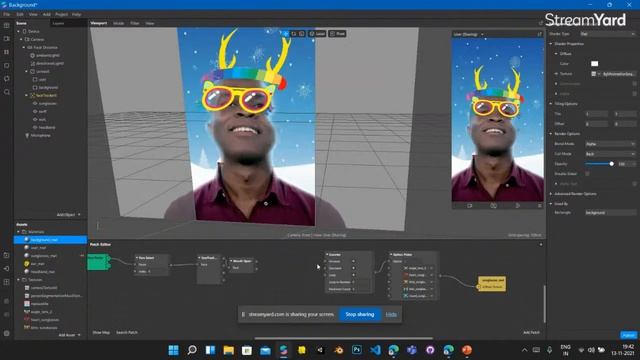Select the move tool icon in viewport toolbar
Image resolution: width=640 pixels, height=360 pixels.
coord(286,34)
